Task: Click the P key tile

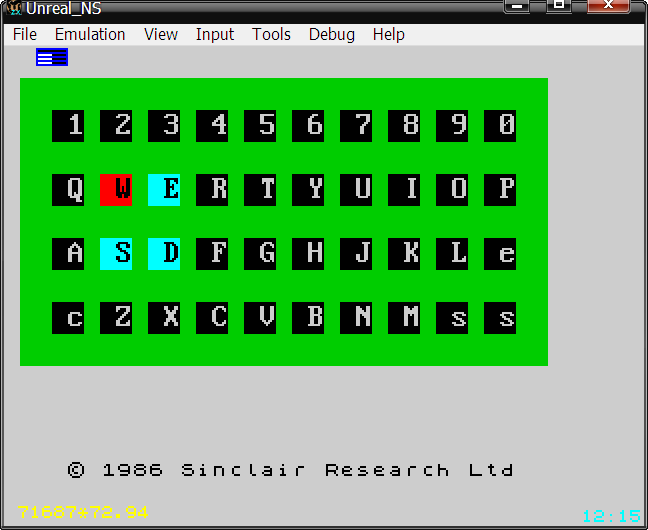Action: 500,190
